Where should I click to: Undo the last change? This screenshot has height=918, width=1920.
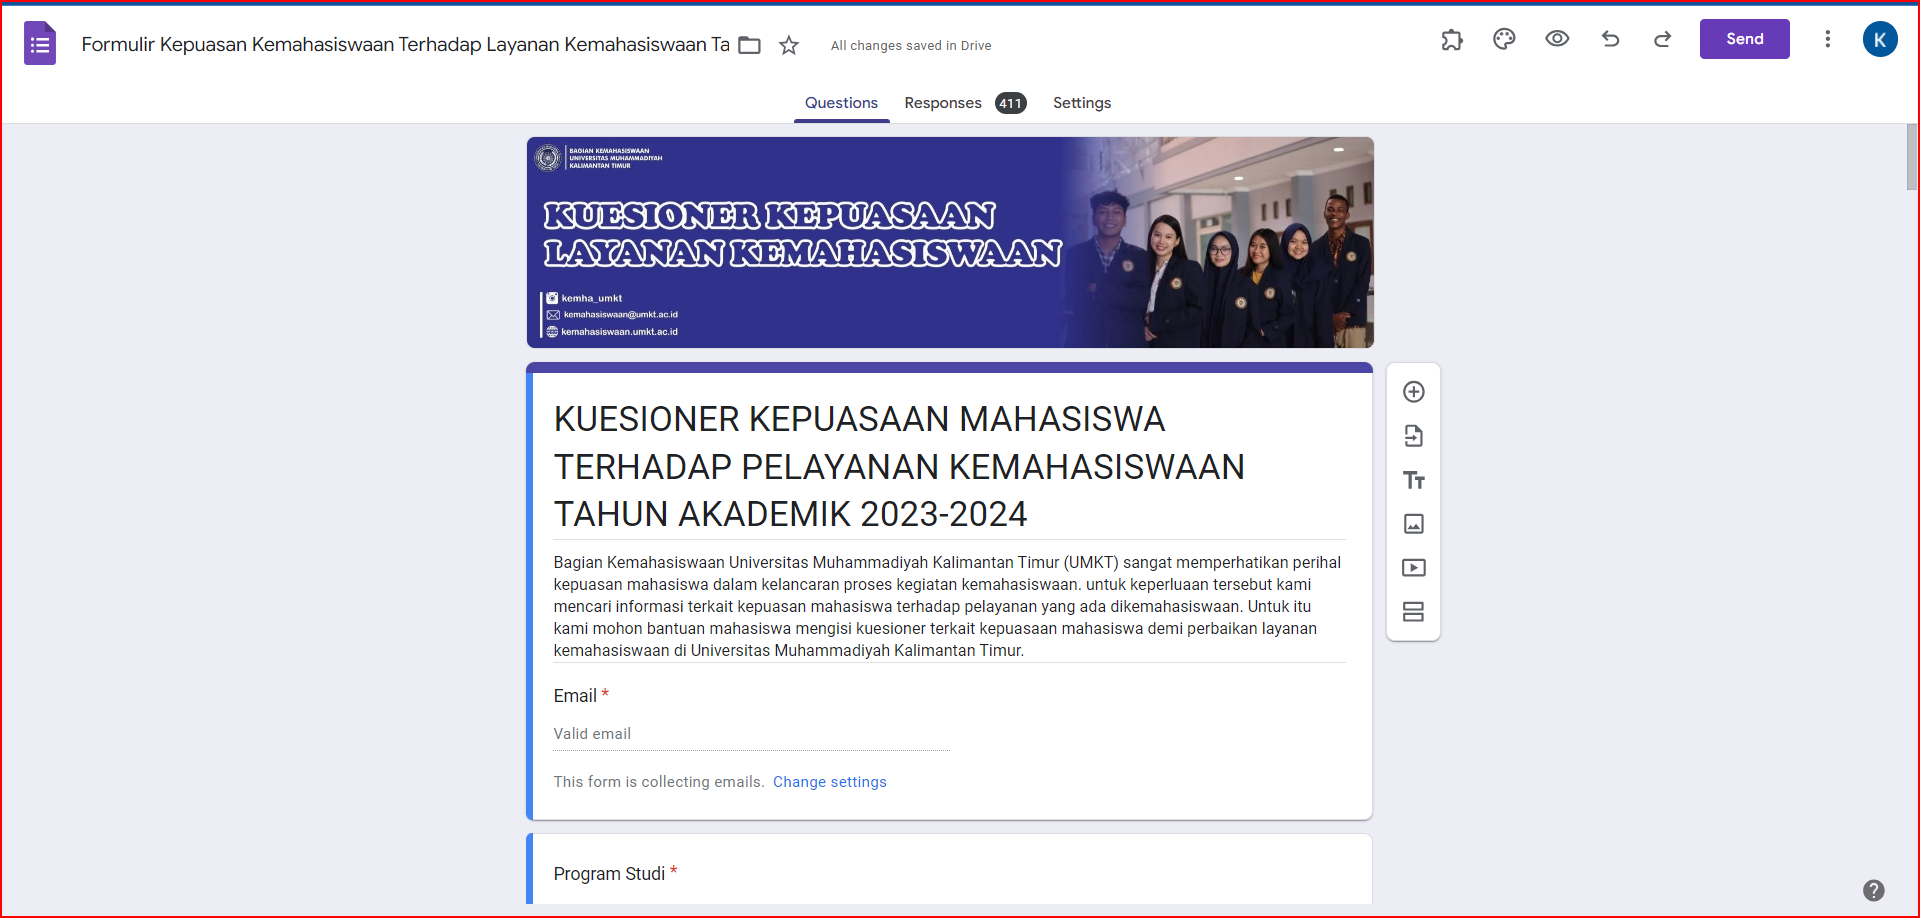(x=1610, y=39)
